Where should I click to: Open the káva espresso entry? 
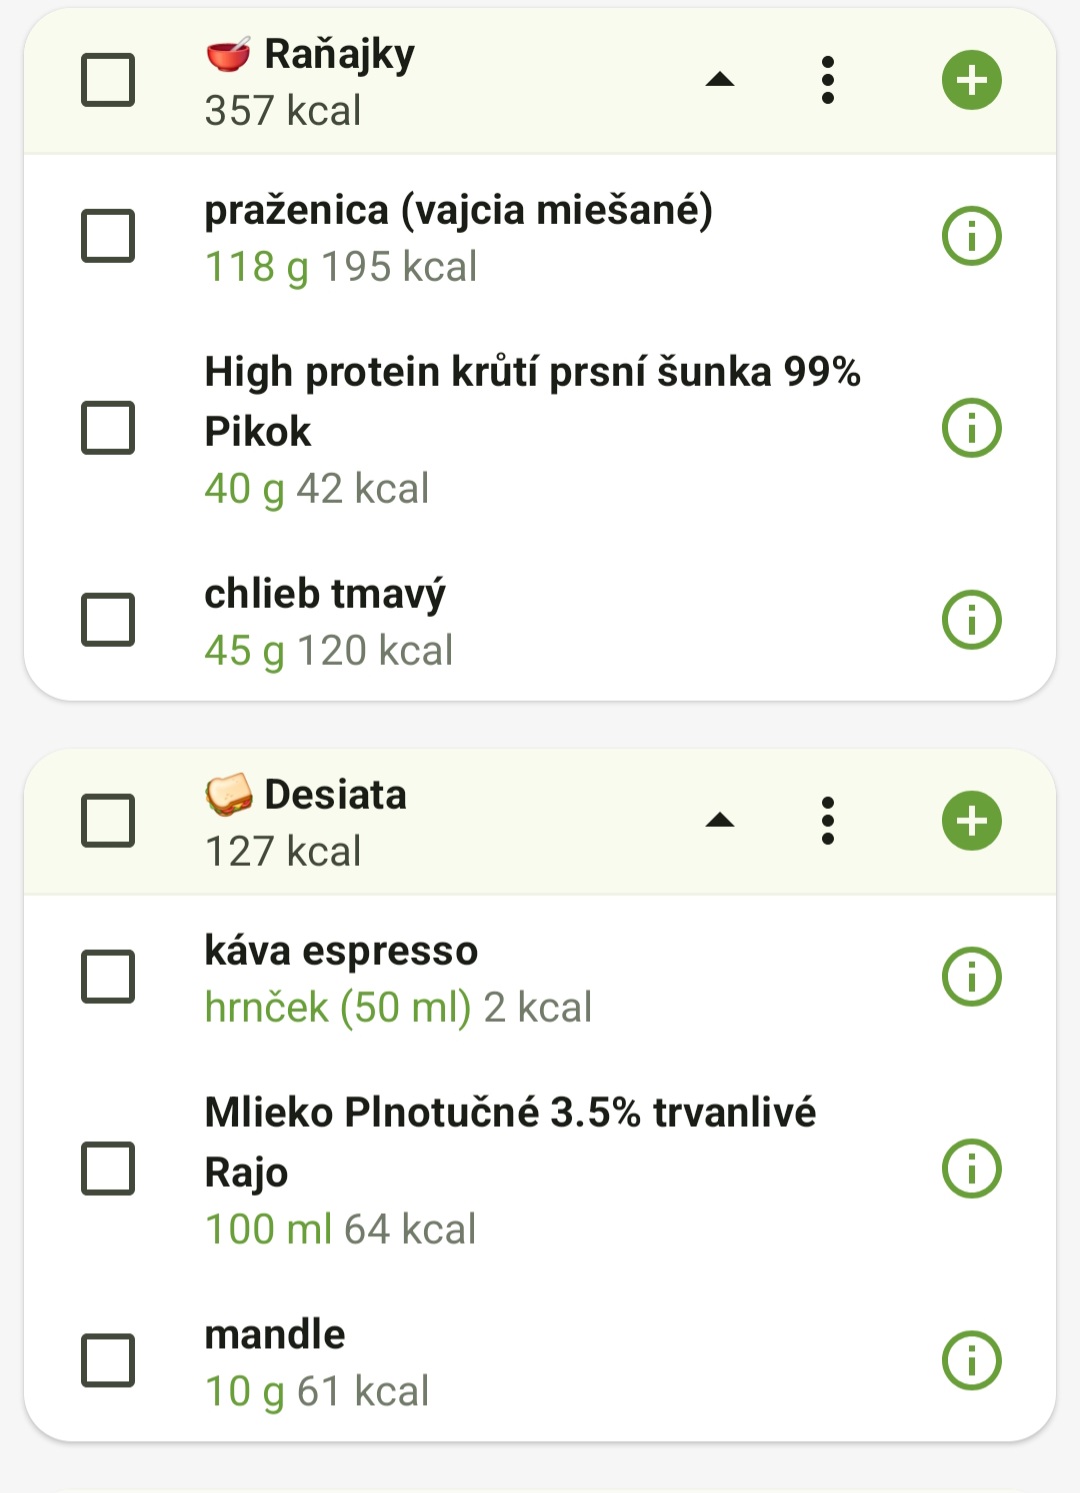click(x=400, y=978)
